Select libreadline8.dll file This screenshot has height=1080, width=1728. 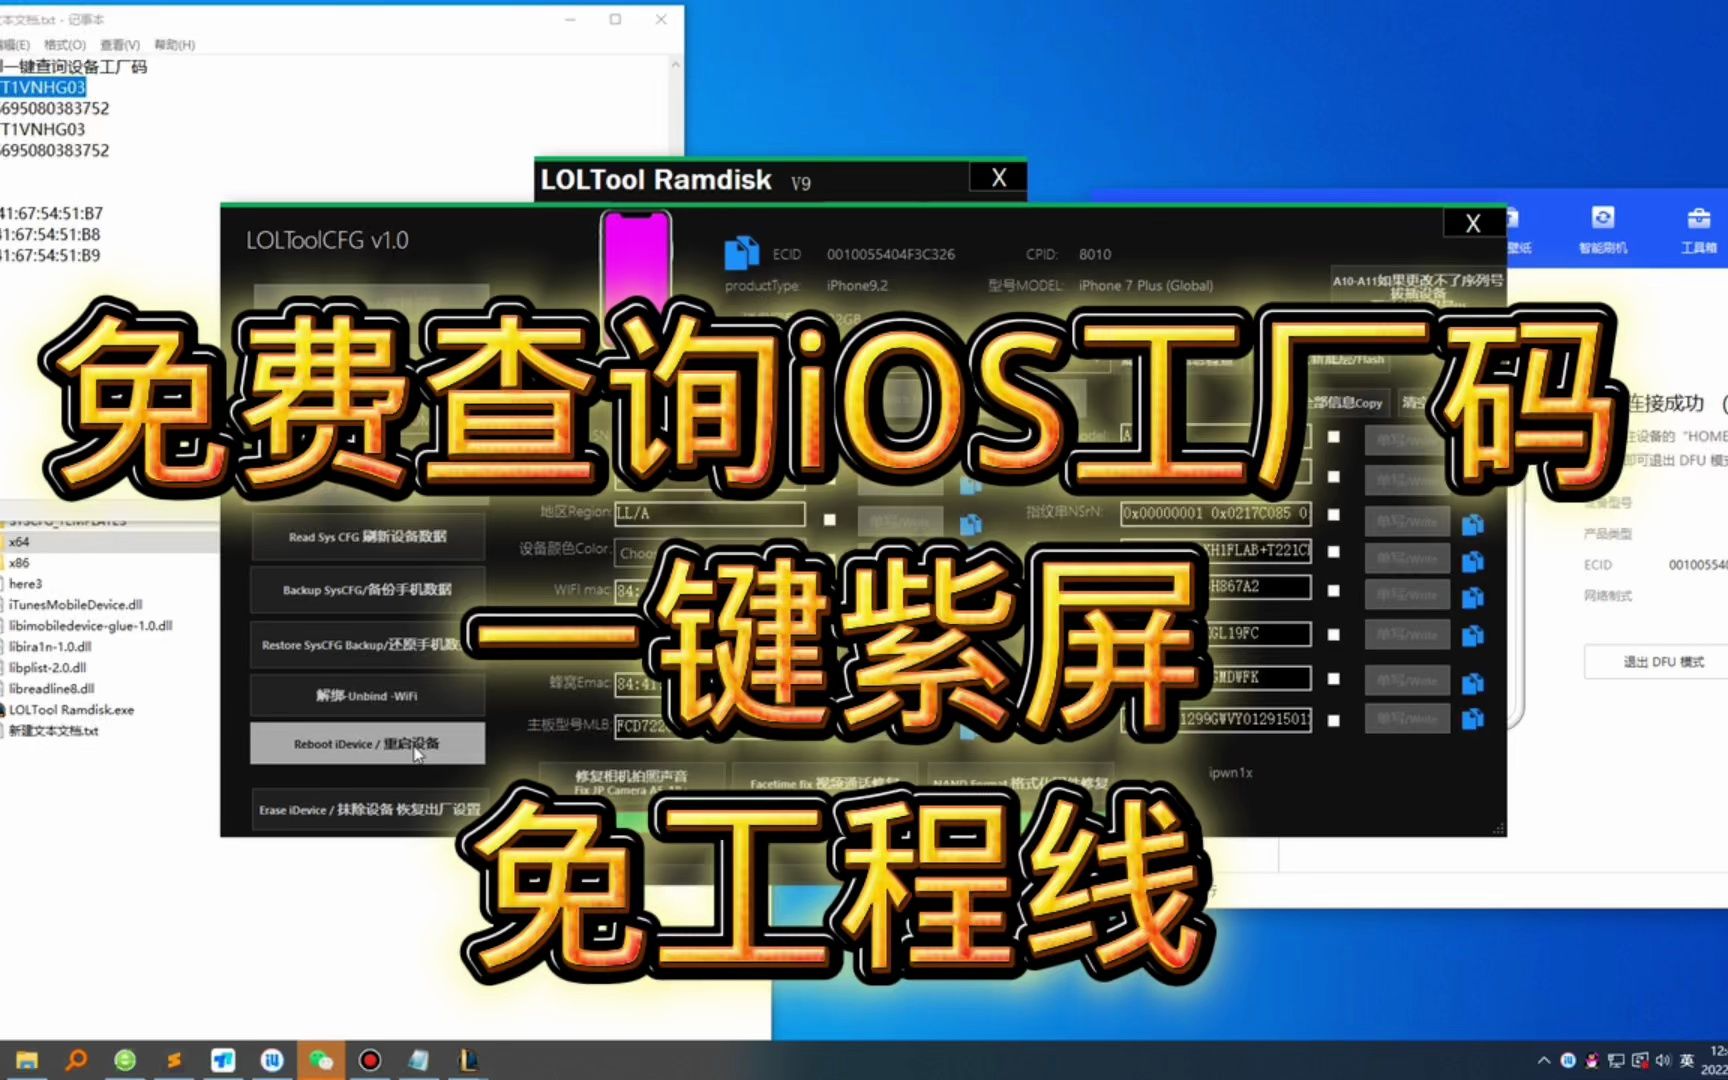click(x=51, y=689)
